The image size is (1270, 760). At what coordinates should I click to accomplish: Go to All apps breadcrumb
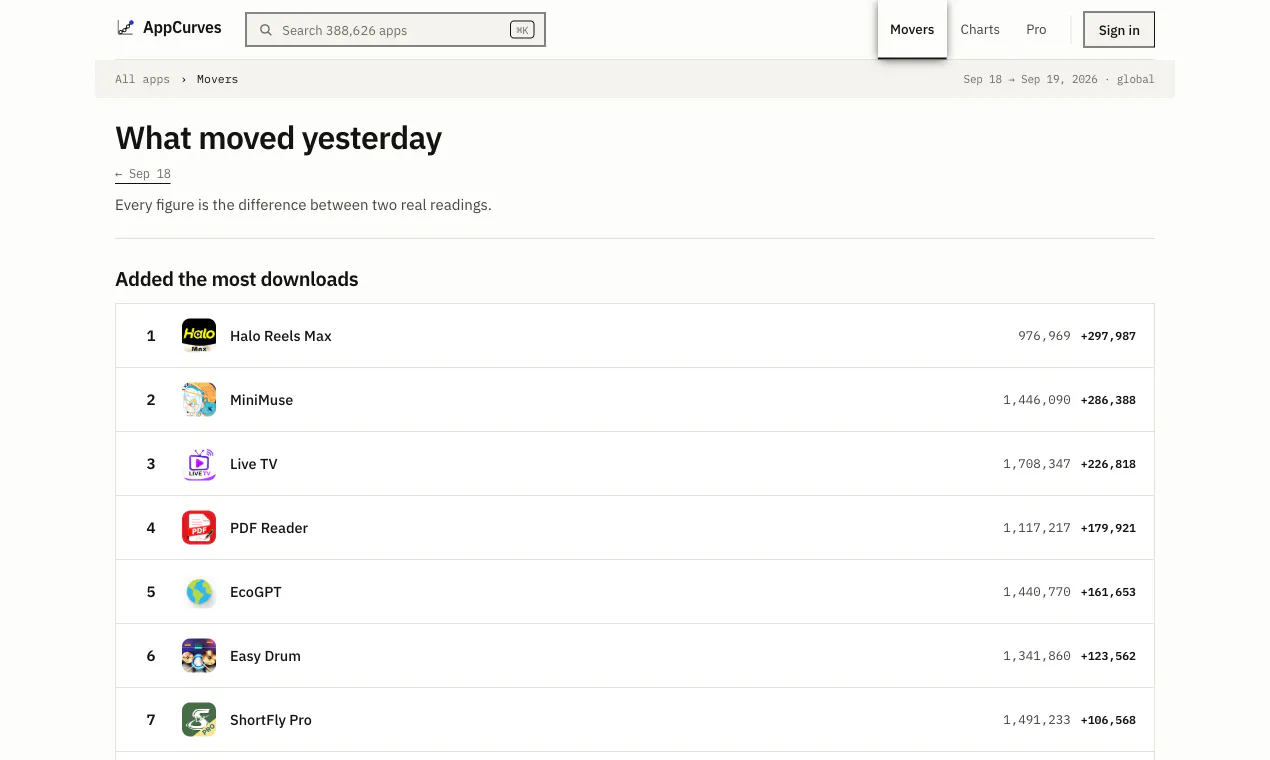[142, 79]
